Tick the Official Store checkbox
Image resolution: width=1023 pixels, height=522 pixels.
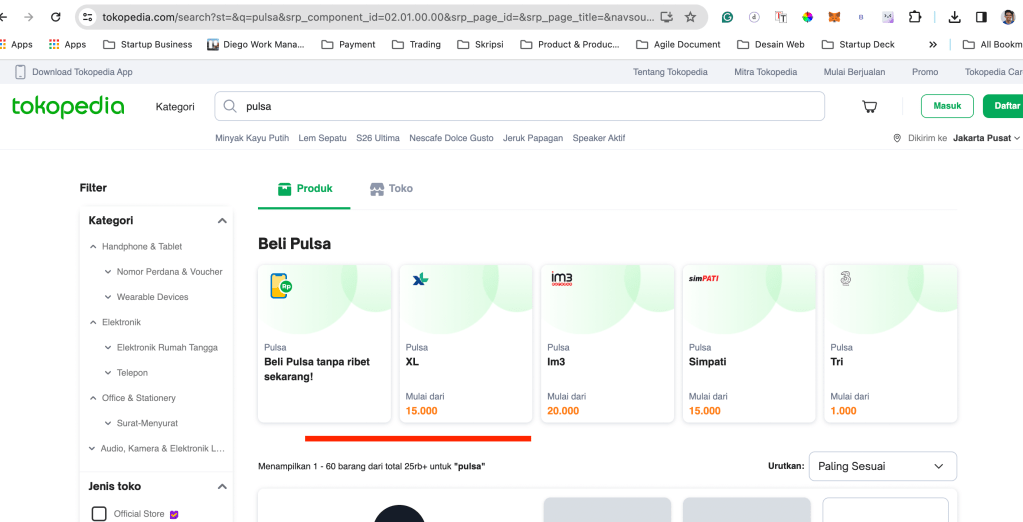(99, 514)
